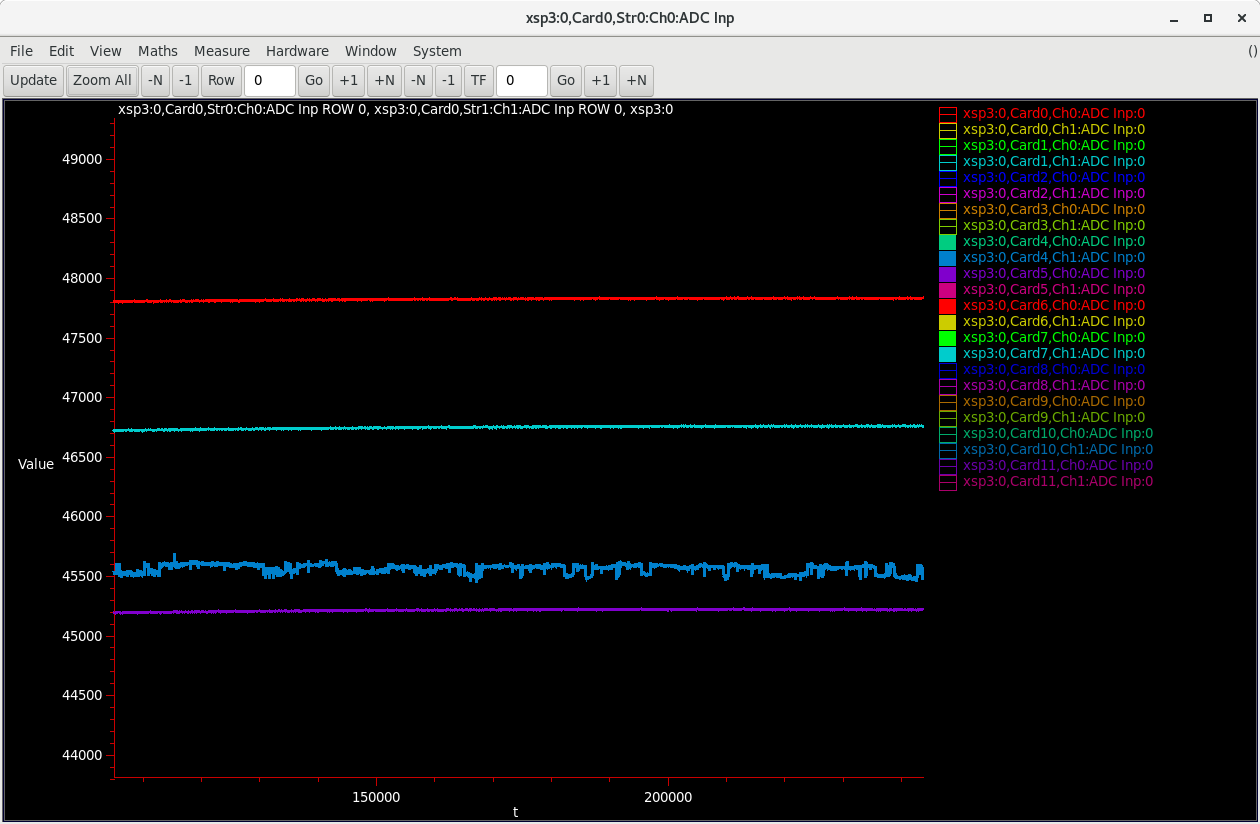This screenshot has height=824, width=1260.
Task: Expand the Hardware menu
Action: pos(297,51)
